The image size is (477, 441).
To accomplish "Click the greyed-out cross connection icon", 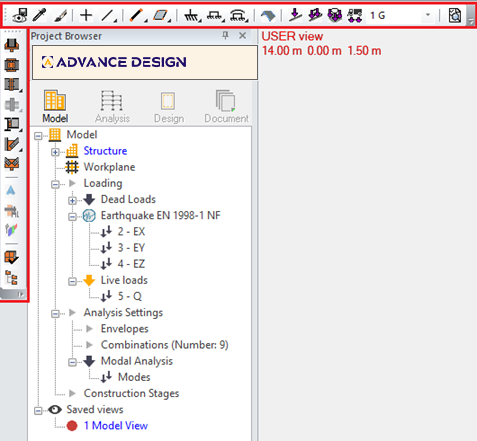I will (13, 105).
